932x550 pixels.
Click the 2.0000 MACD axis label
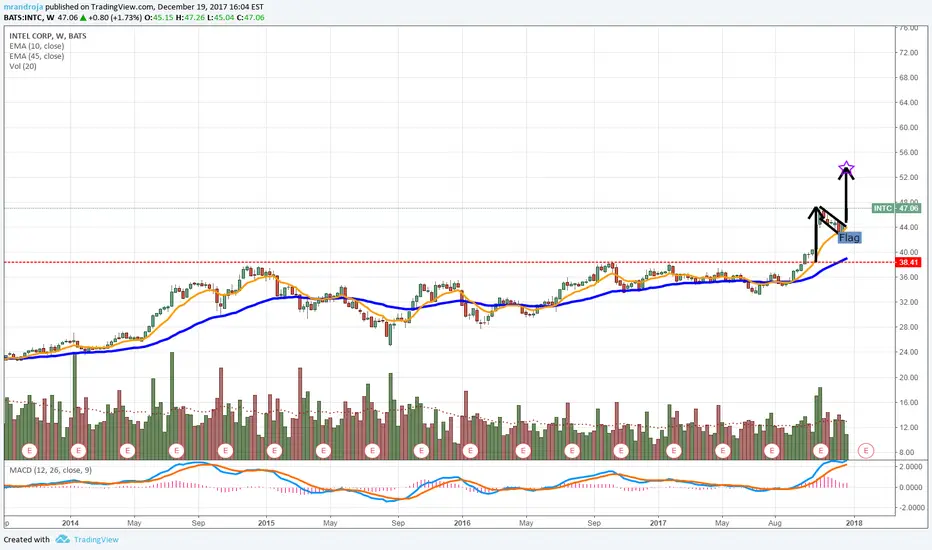tap(910, 467)
